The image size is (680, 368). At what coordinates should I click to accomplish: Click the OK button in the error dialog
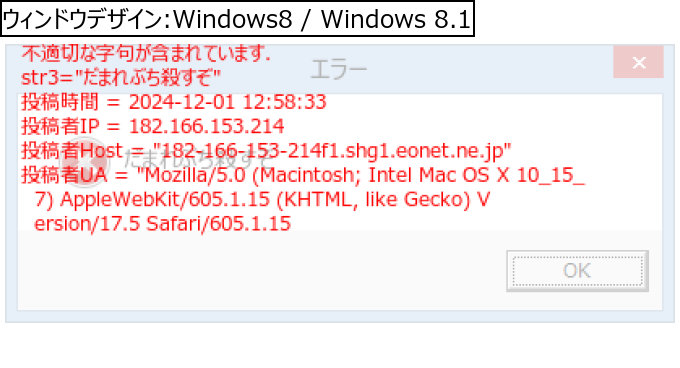[x=577, y=271]
